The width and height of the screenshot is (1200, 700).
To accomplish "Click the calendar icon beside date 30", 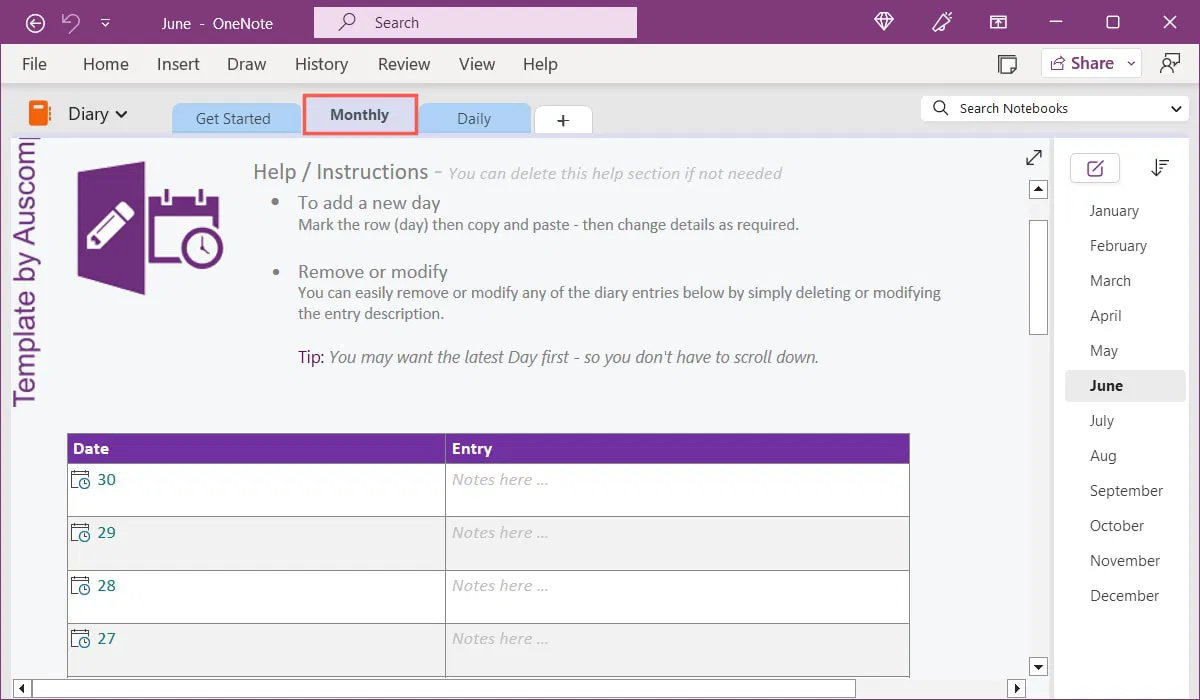I will [80, 479].
